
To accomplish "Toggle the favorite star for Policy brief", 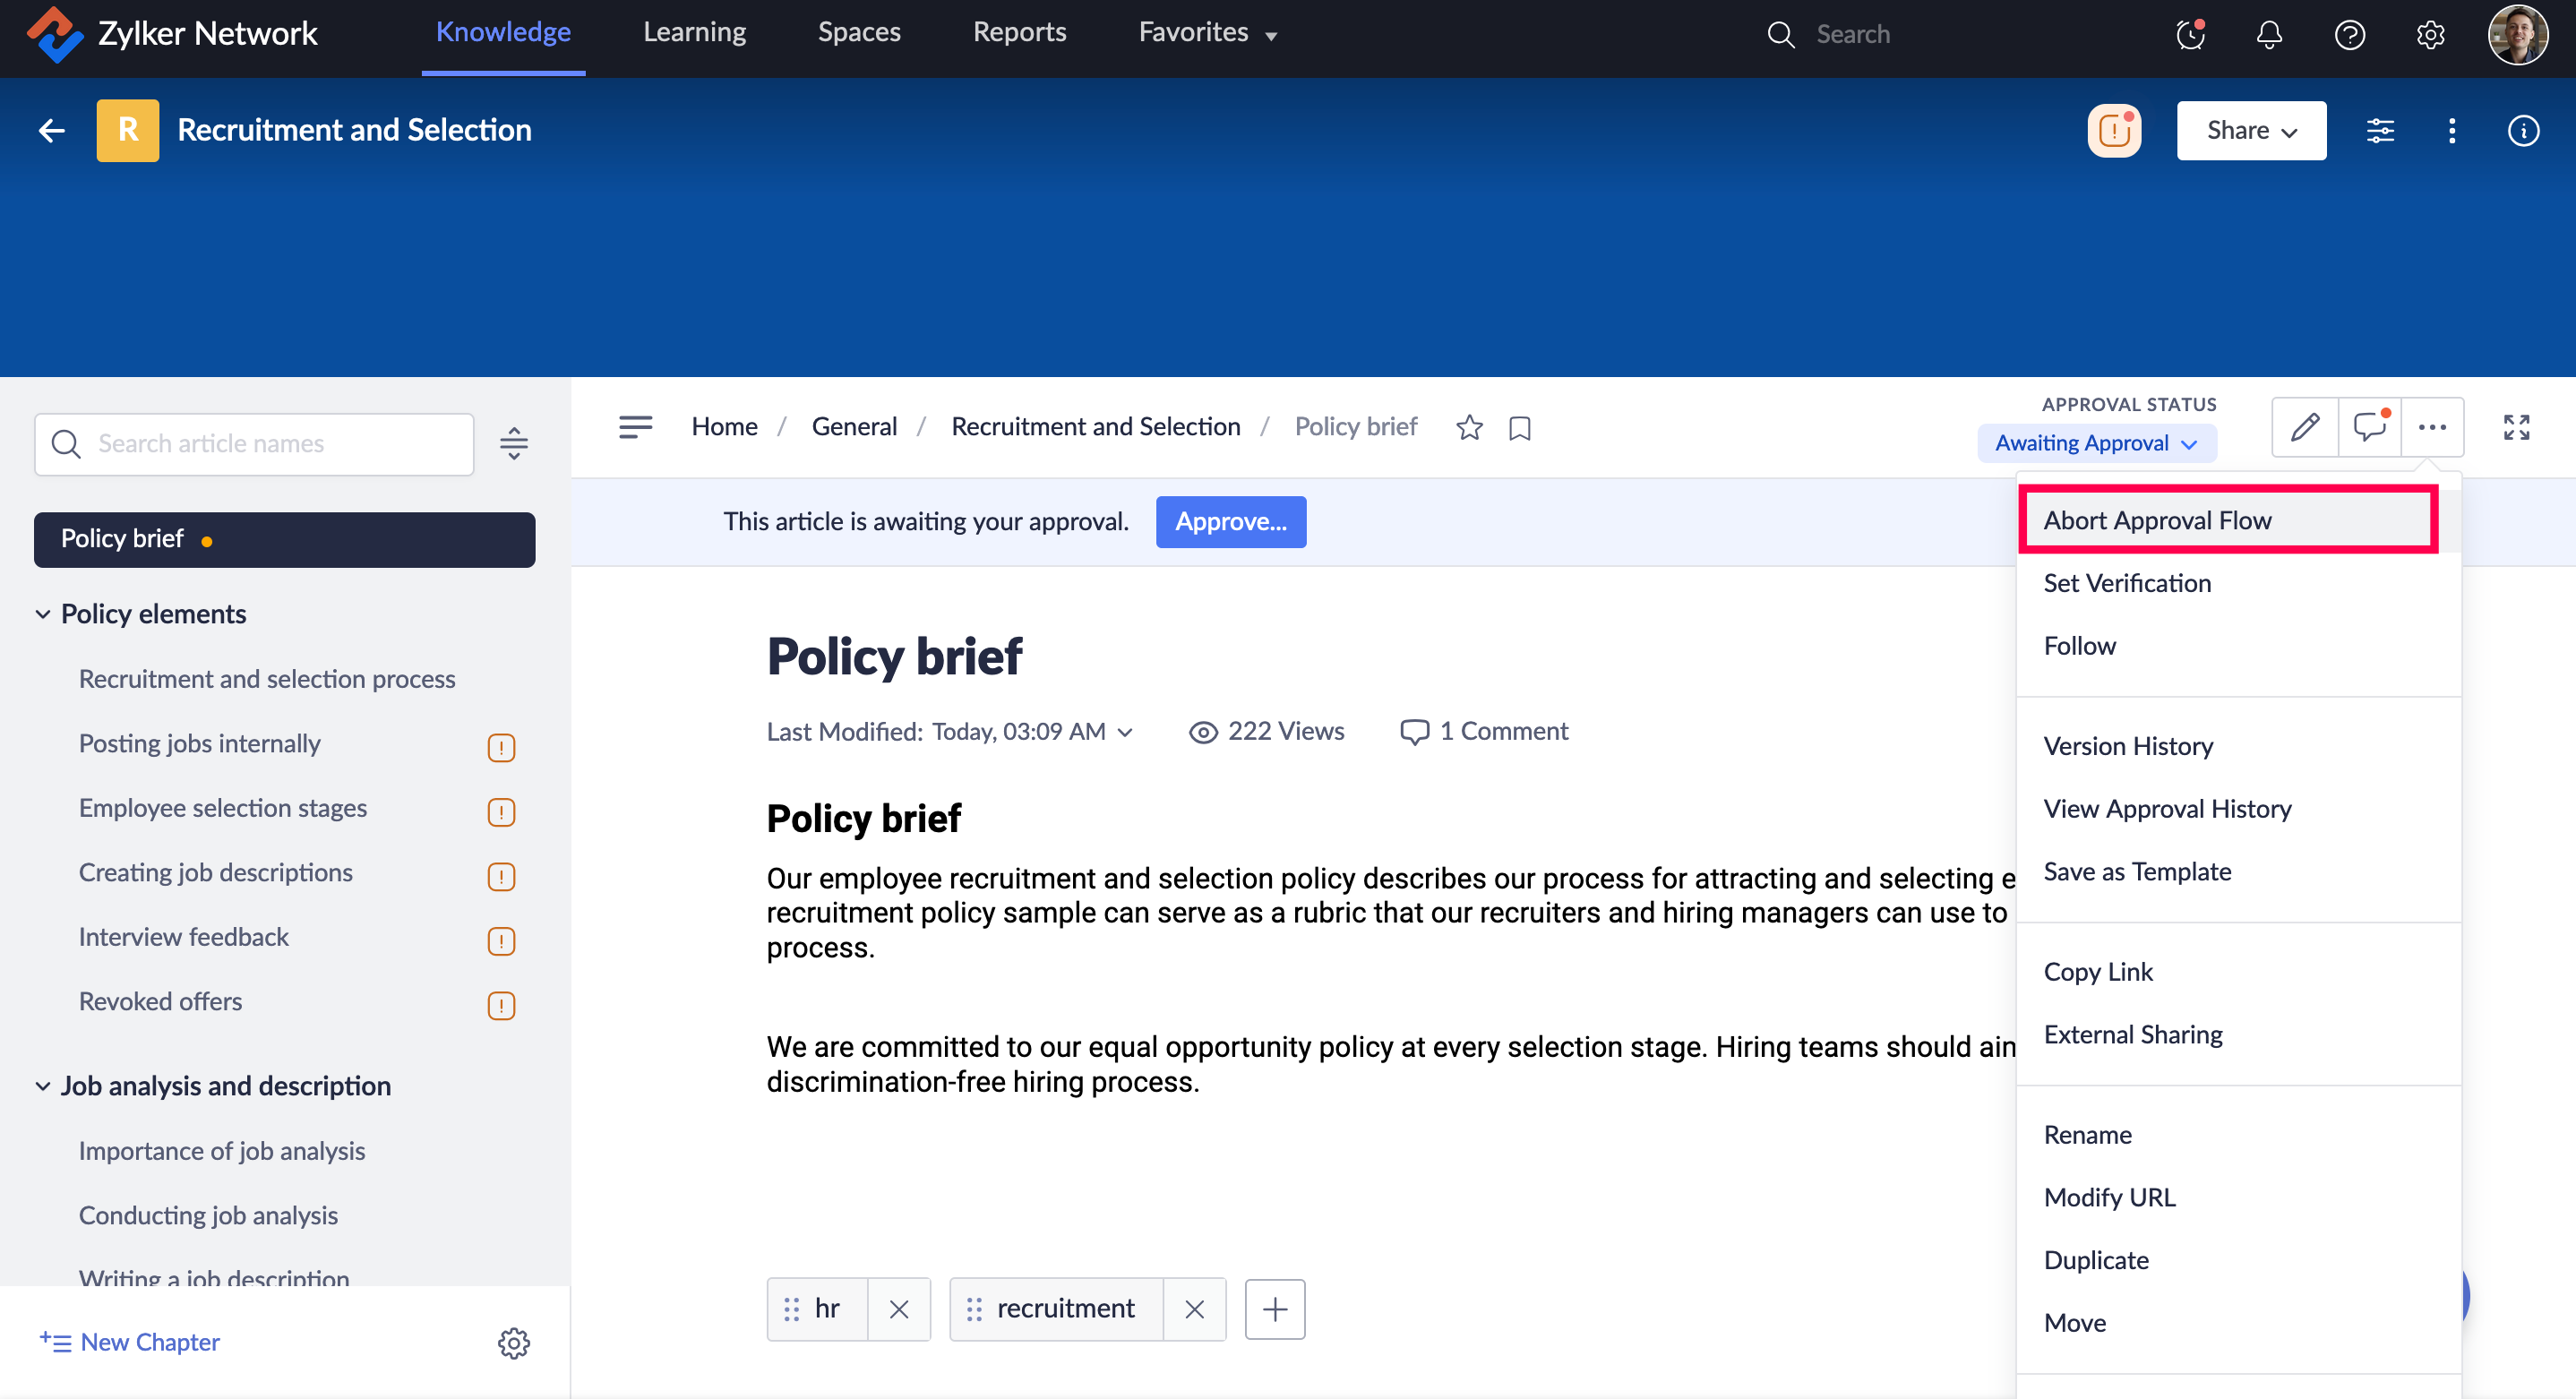I will pyautogui.click(x=1469, y=428).
